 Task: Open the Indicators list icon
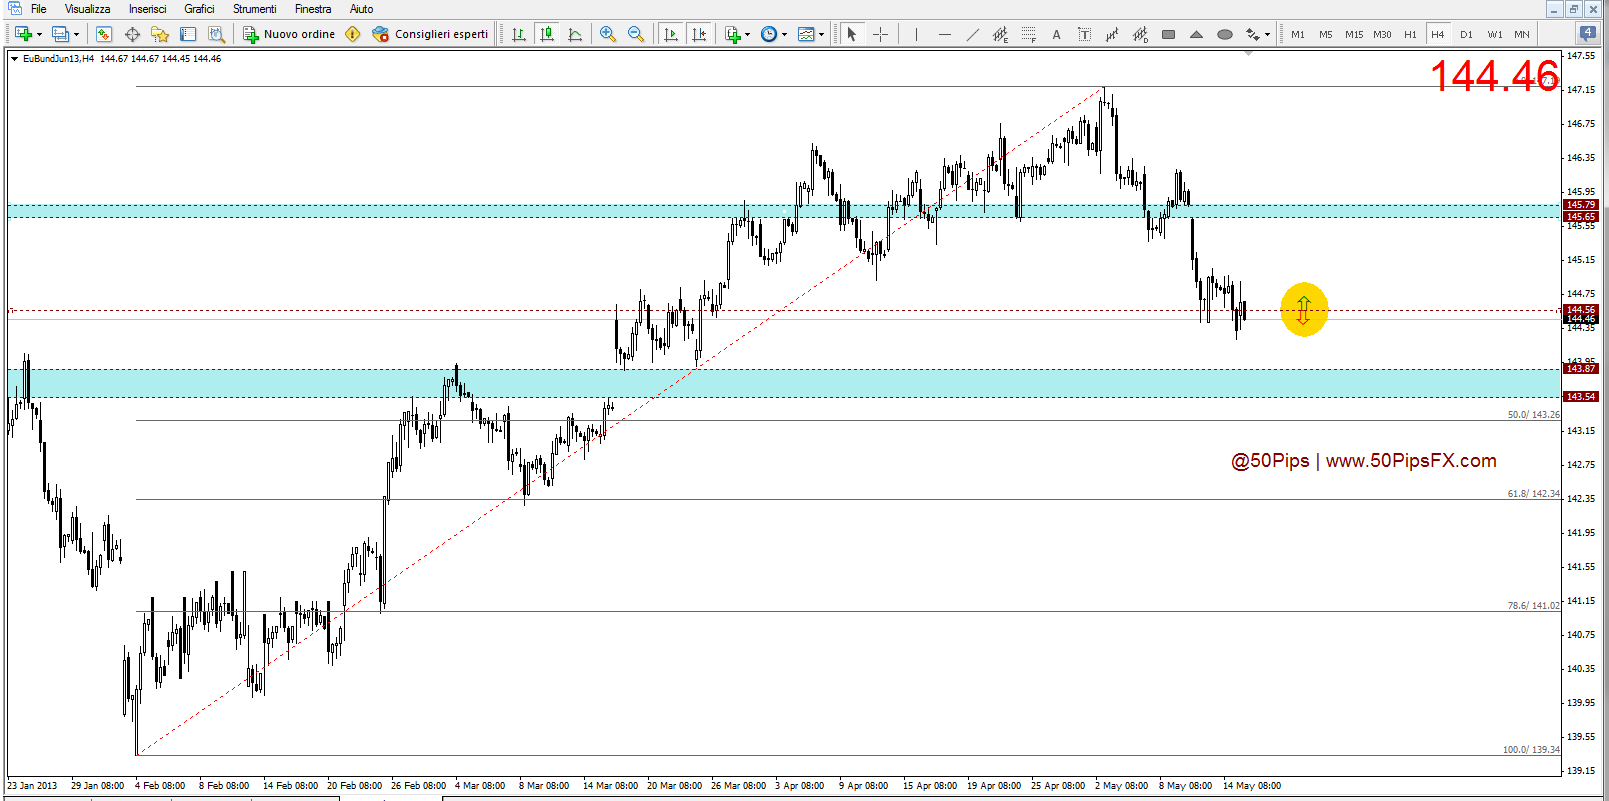click(733, 34)
